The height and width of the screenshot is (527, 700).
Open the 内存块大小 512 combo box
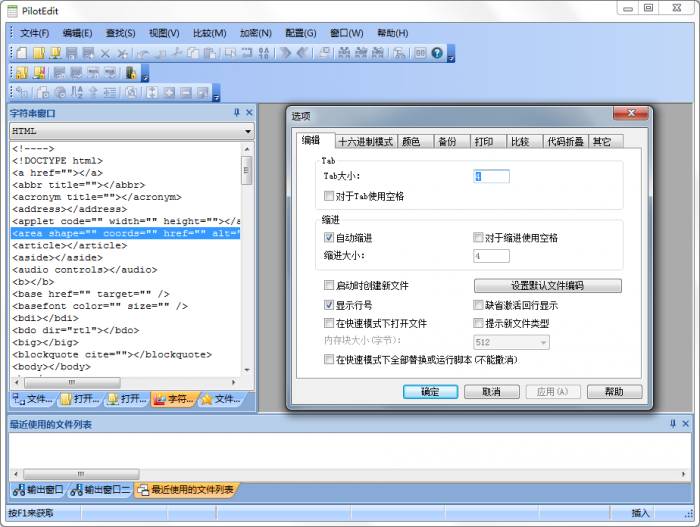tap(543, 343)
